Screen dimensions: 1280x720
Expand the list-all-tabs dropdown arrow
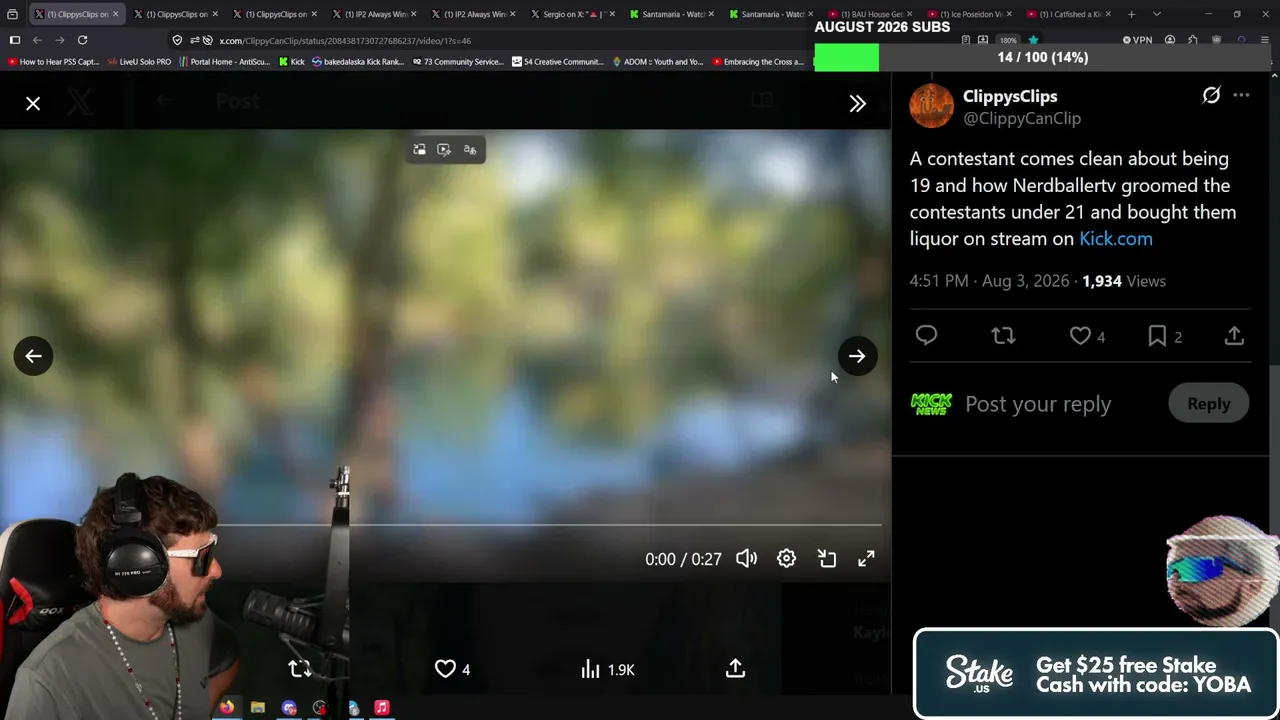click(1157, 14)
